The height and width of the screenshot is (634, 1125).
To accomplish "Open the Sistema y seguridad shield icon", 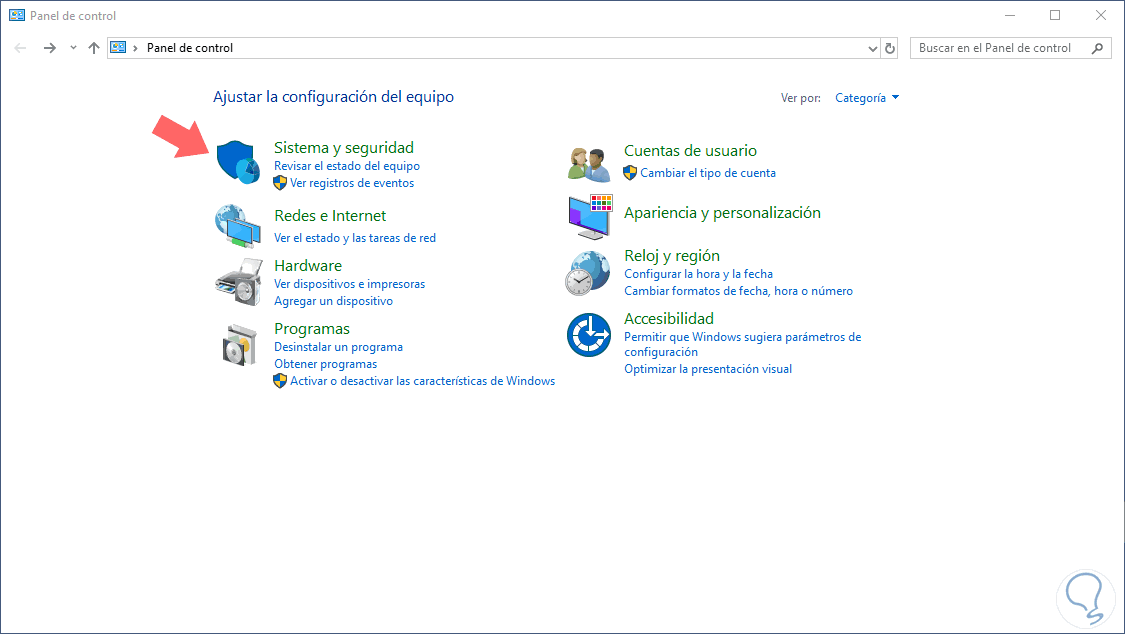I will coord(237,162).
